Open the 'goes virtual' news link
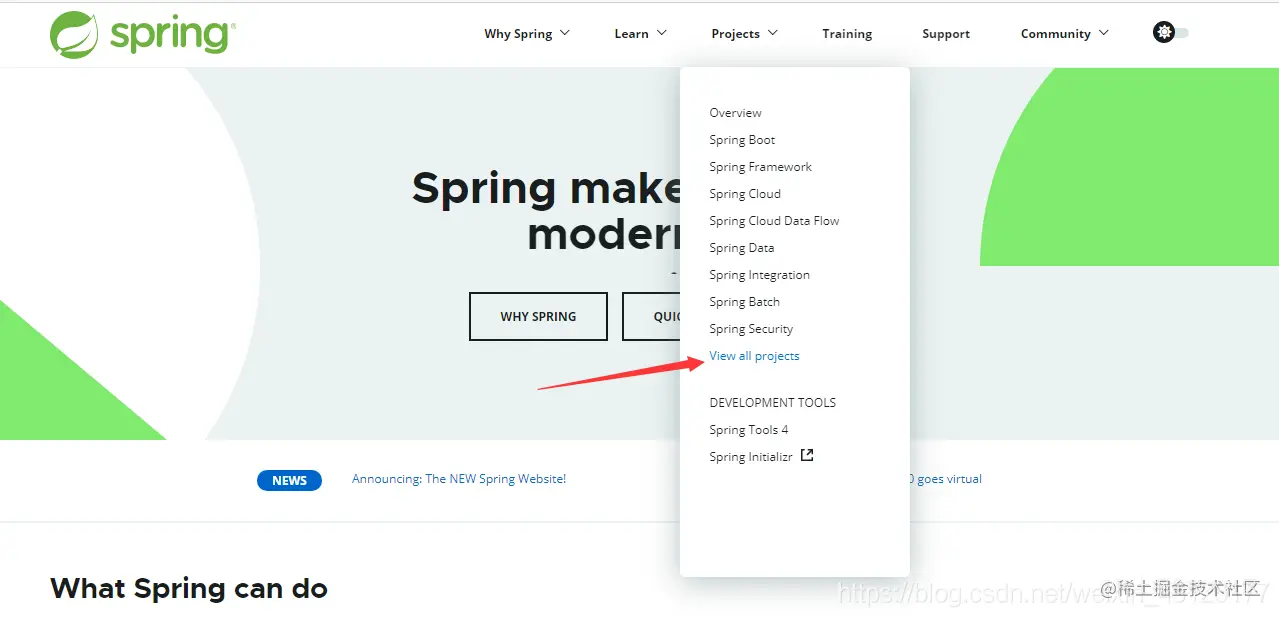1279x617 pixels. click(x=945, y=479)
